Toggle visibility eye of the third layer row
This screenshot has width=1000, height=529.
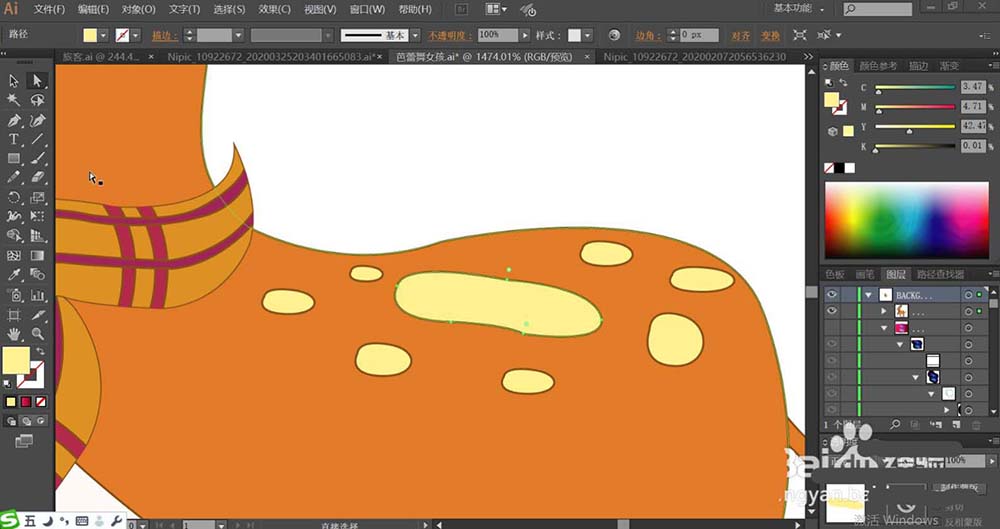coord(831,328)
